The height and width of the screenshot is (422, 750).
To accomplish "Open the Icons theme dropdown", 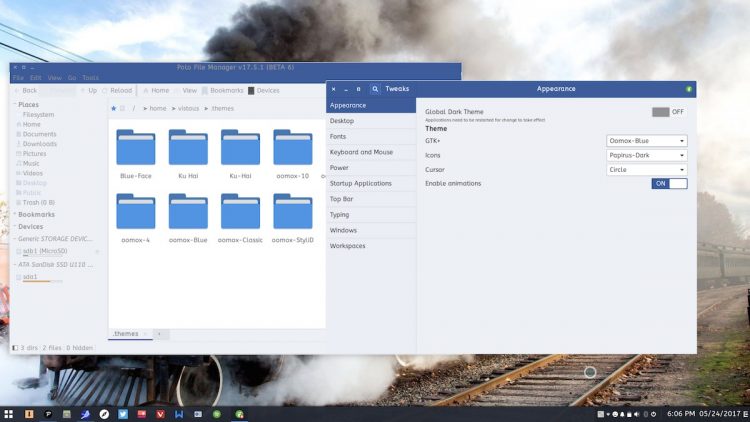I will tap(647, 155).
